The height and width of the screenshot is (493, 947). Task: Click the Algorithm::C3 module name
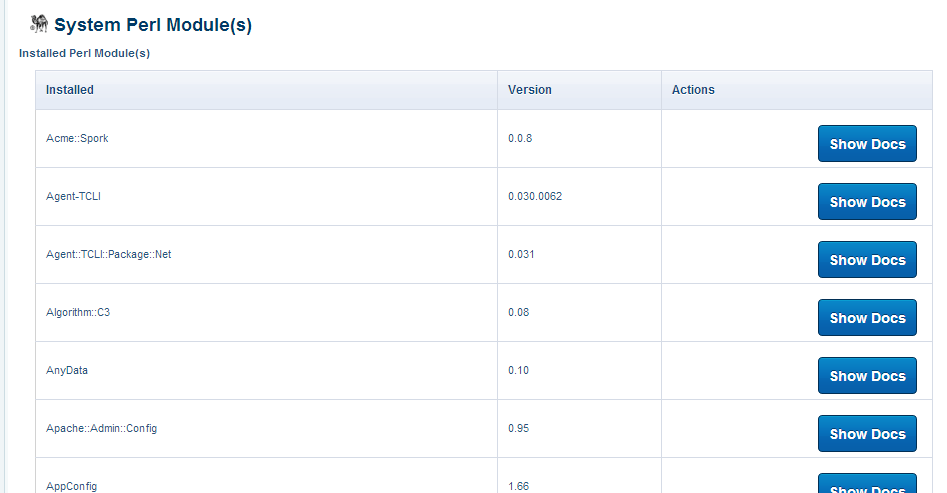pos(78,312)
